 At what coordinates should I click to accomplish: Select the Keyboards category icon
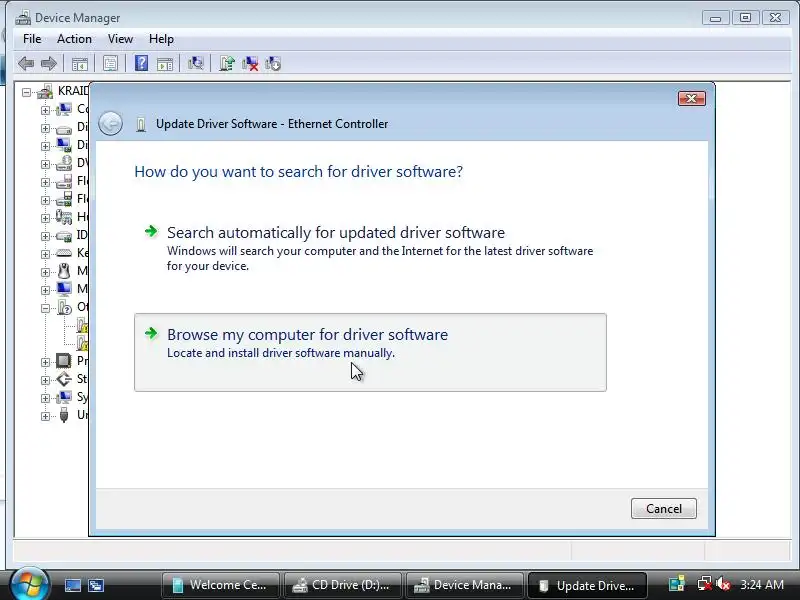[x=64, y=253]
